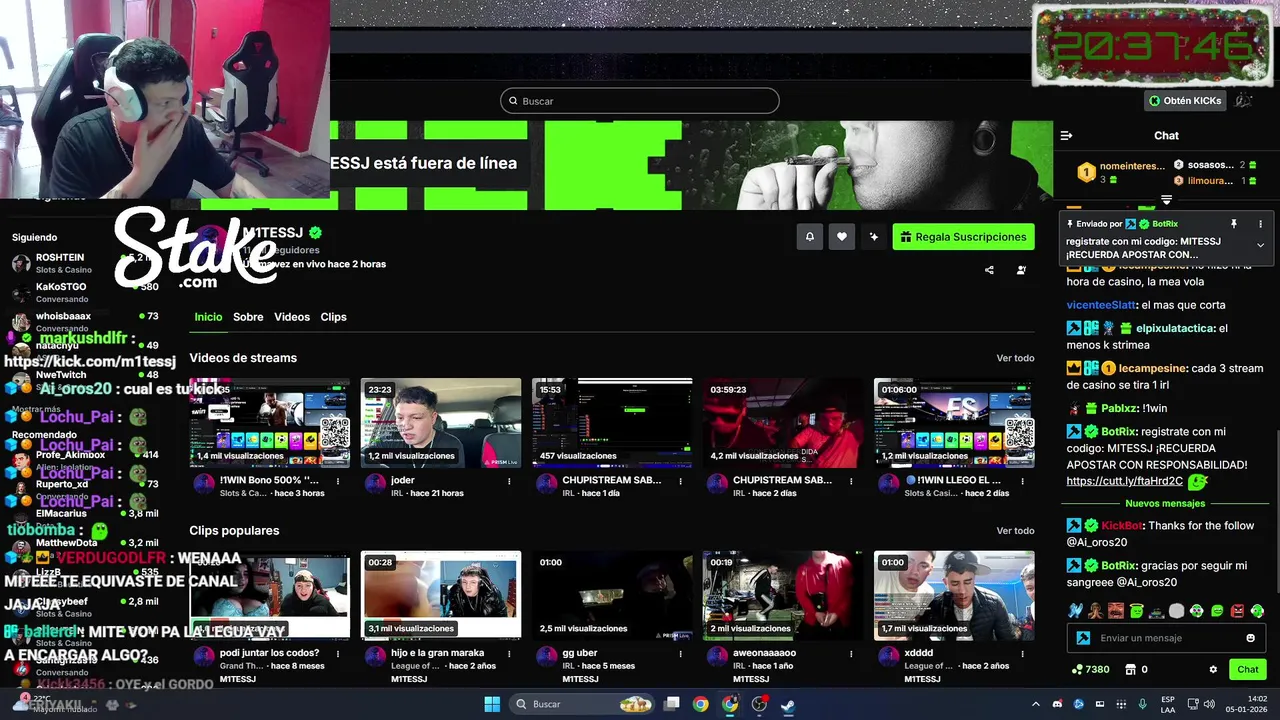Click BotRix username in pinned message

coord(1164,224)
